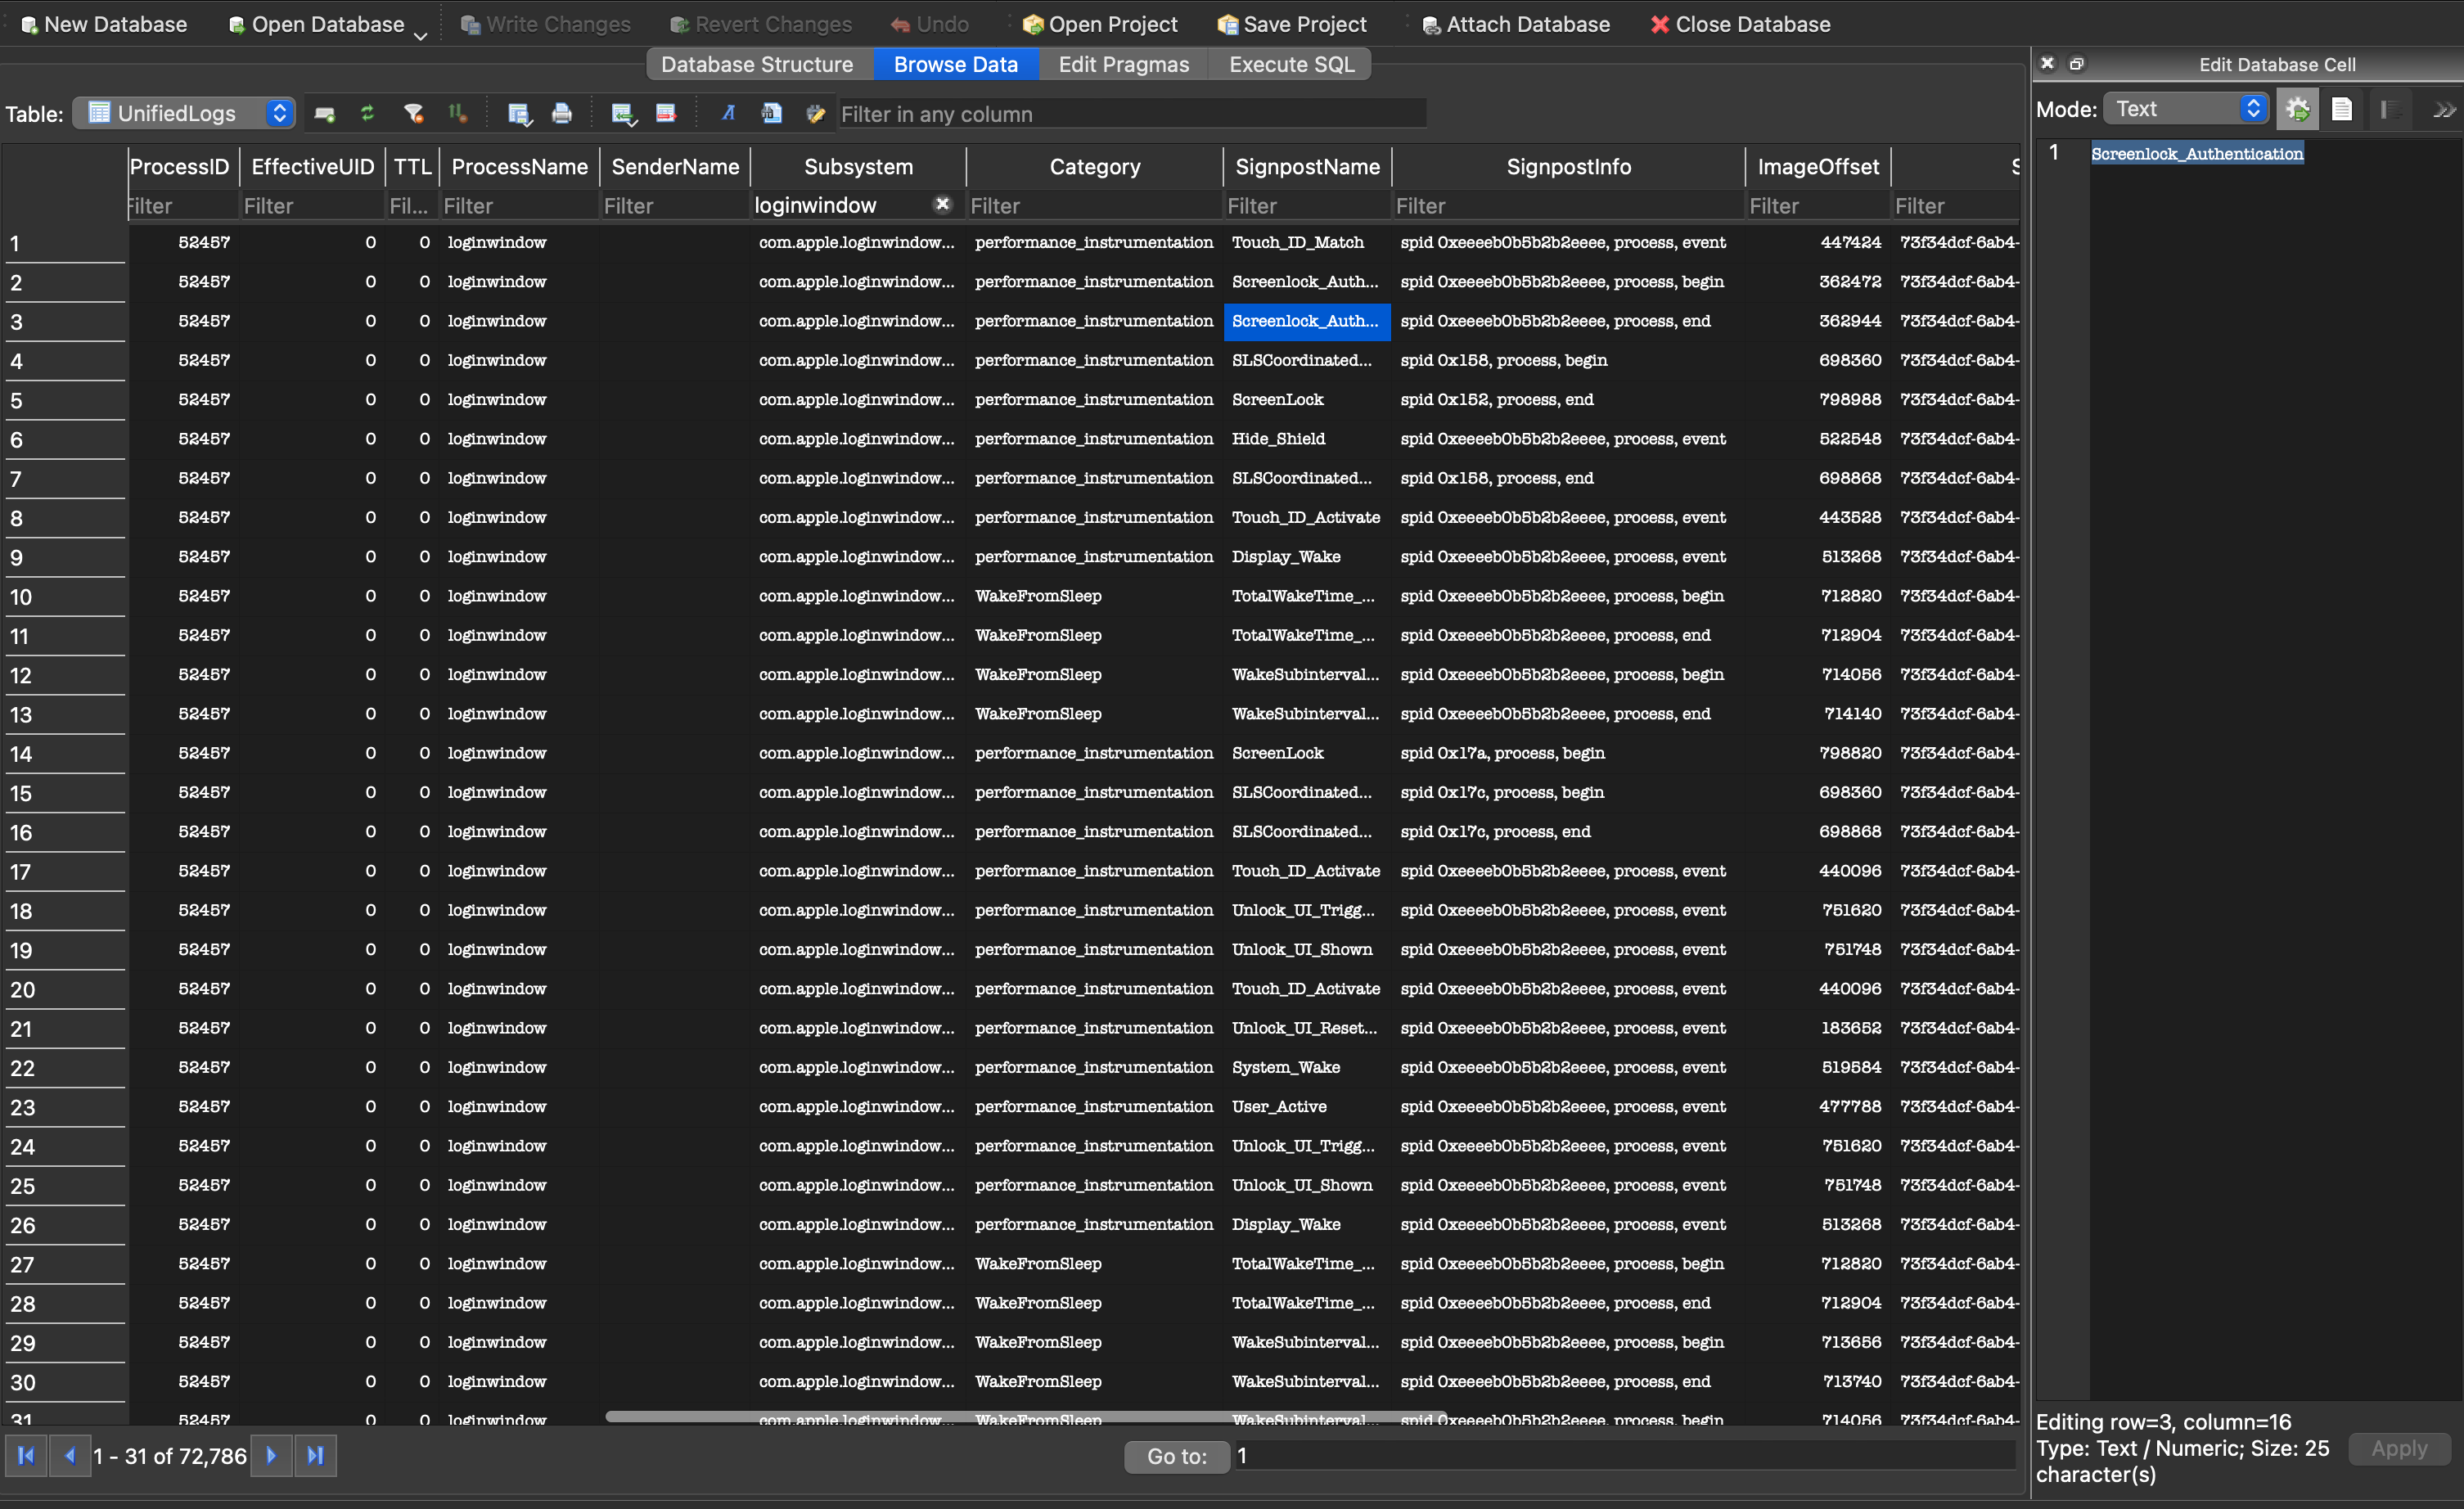
Task: Clear sorting with the sort-arrows icon
Action: (x=457, y=114)
